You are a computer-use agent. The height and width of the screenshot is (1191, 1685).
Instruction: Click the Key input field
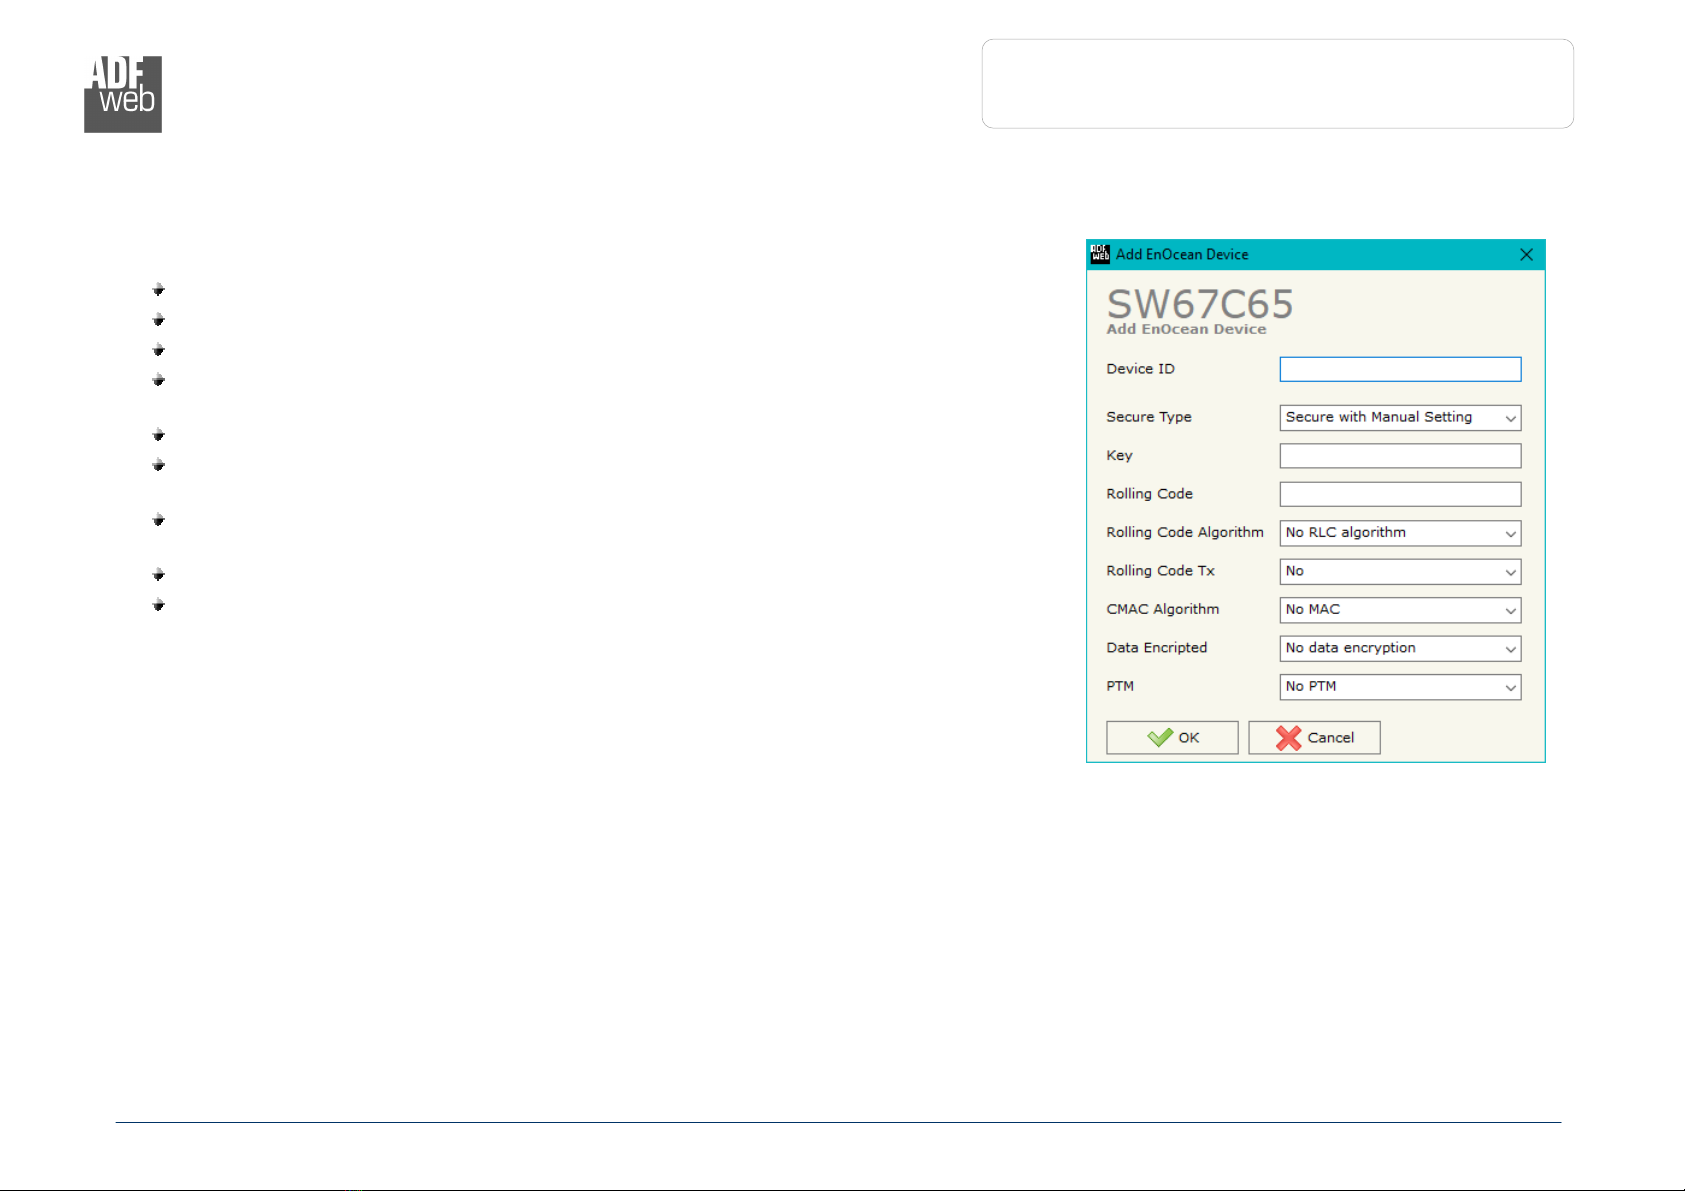pyautogui.click(x=1400, y=456)
